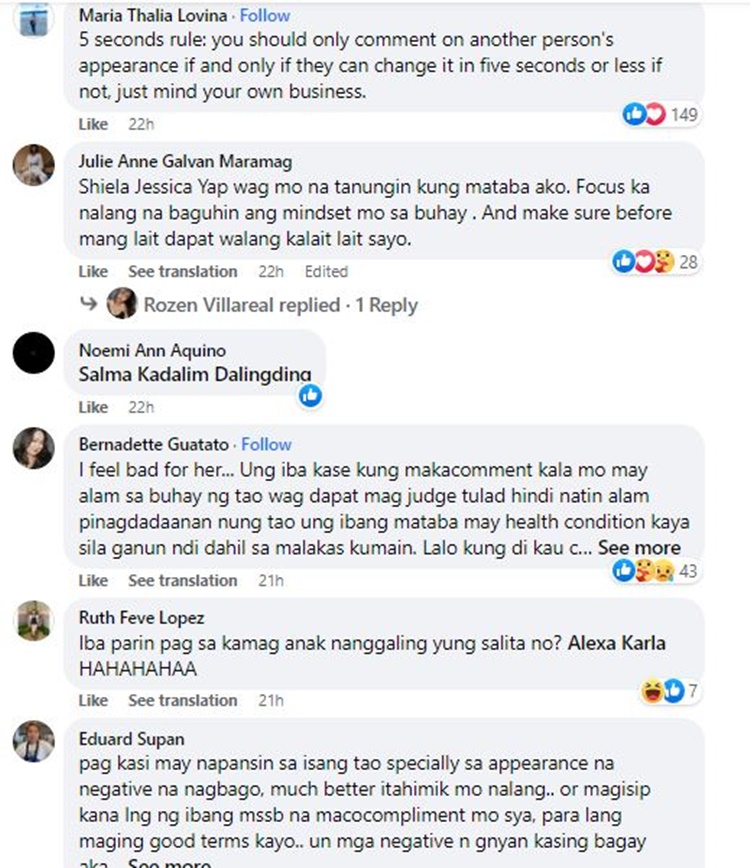The height and width of the screenshot is (868, 750).
Task: Open Bernadette Guatato's profile avatar
Action: click(x=34, y=448)
